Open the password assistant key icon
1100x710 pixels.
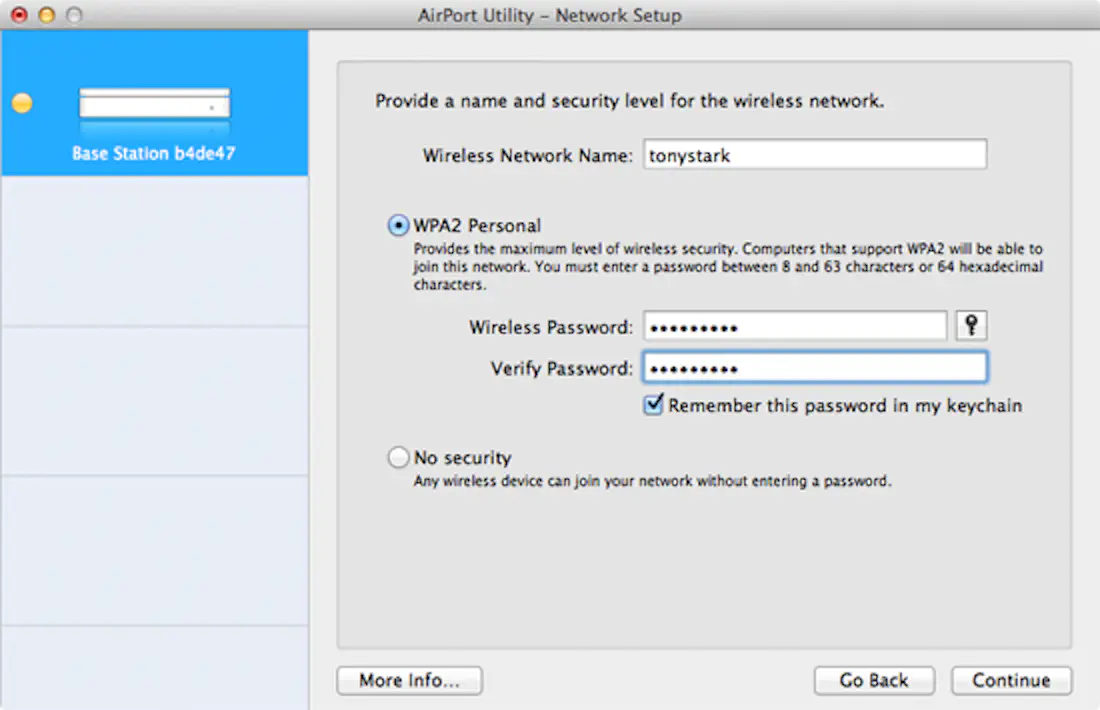[x=971, y=325]
